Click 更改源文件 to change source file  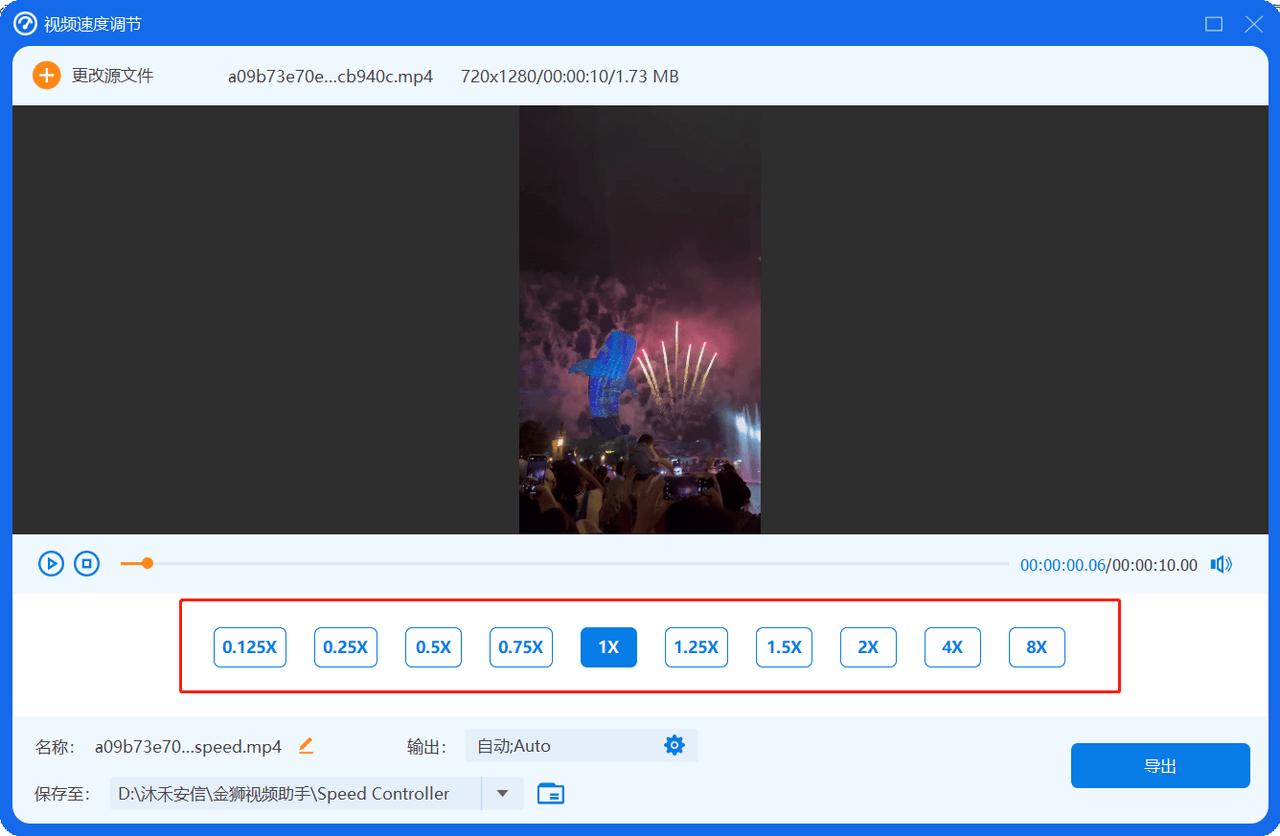coord(112,76)
